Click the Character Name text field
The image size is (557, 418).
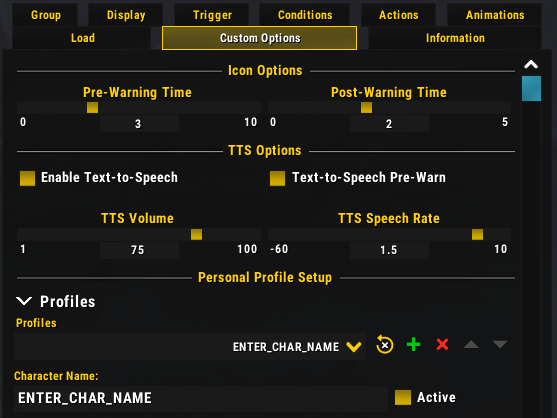[x=201, y=398]
